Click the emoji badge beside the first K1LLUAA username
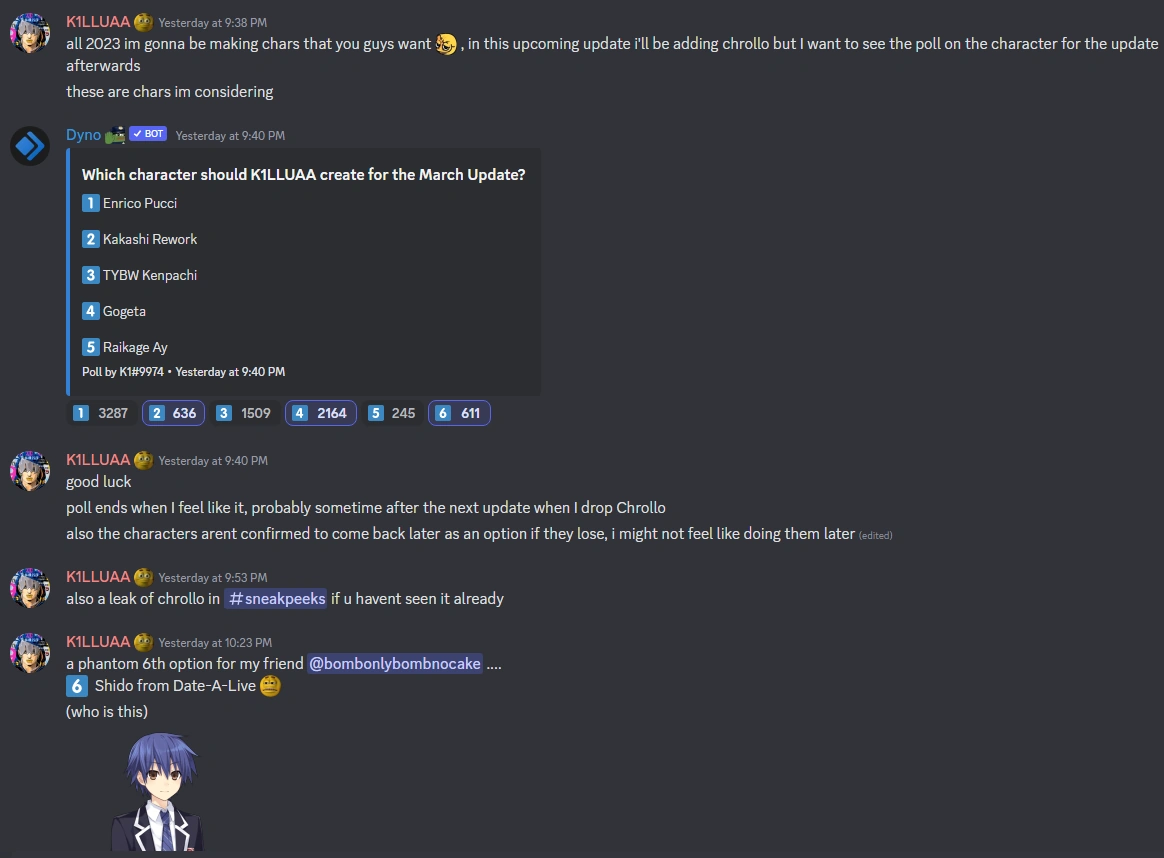The width and height of the screenshot is (1164, 858). 143,22
